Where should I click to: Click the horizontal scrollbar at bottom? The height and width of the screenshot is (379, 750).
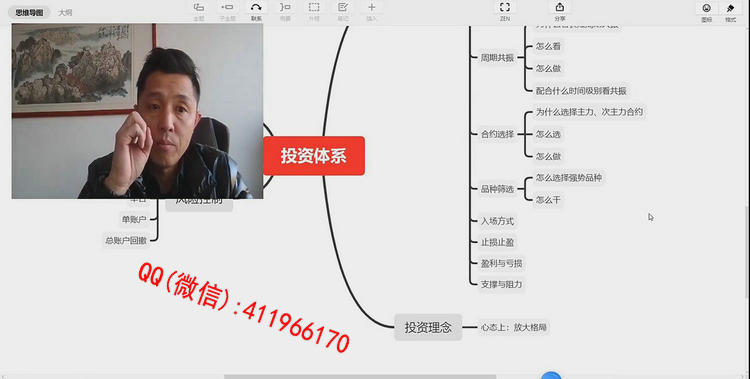[x=360, y=377]
